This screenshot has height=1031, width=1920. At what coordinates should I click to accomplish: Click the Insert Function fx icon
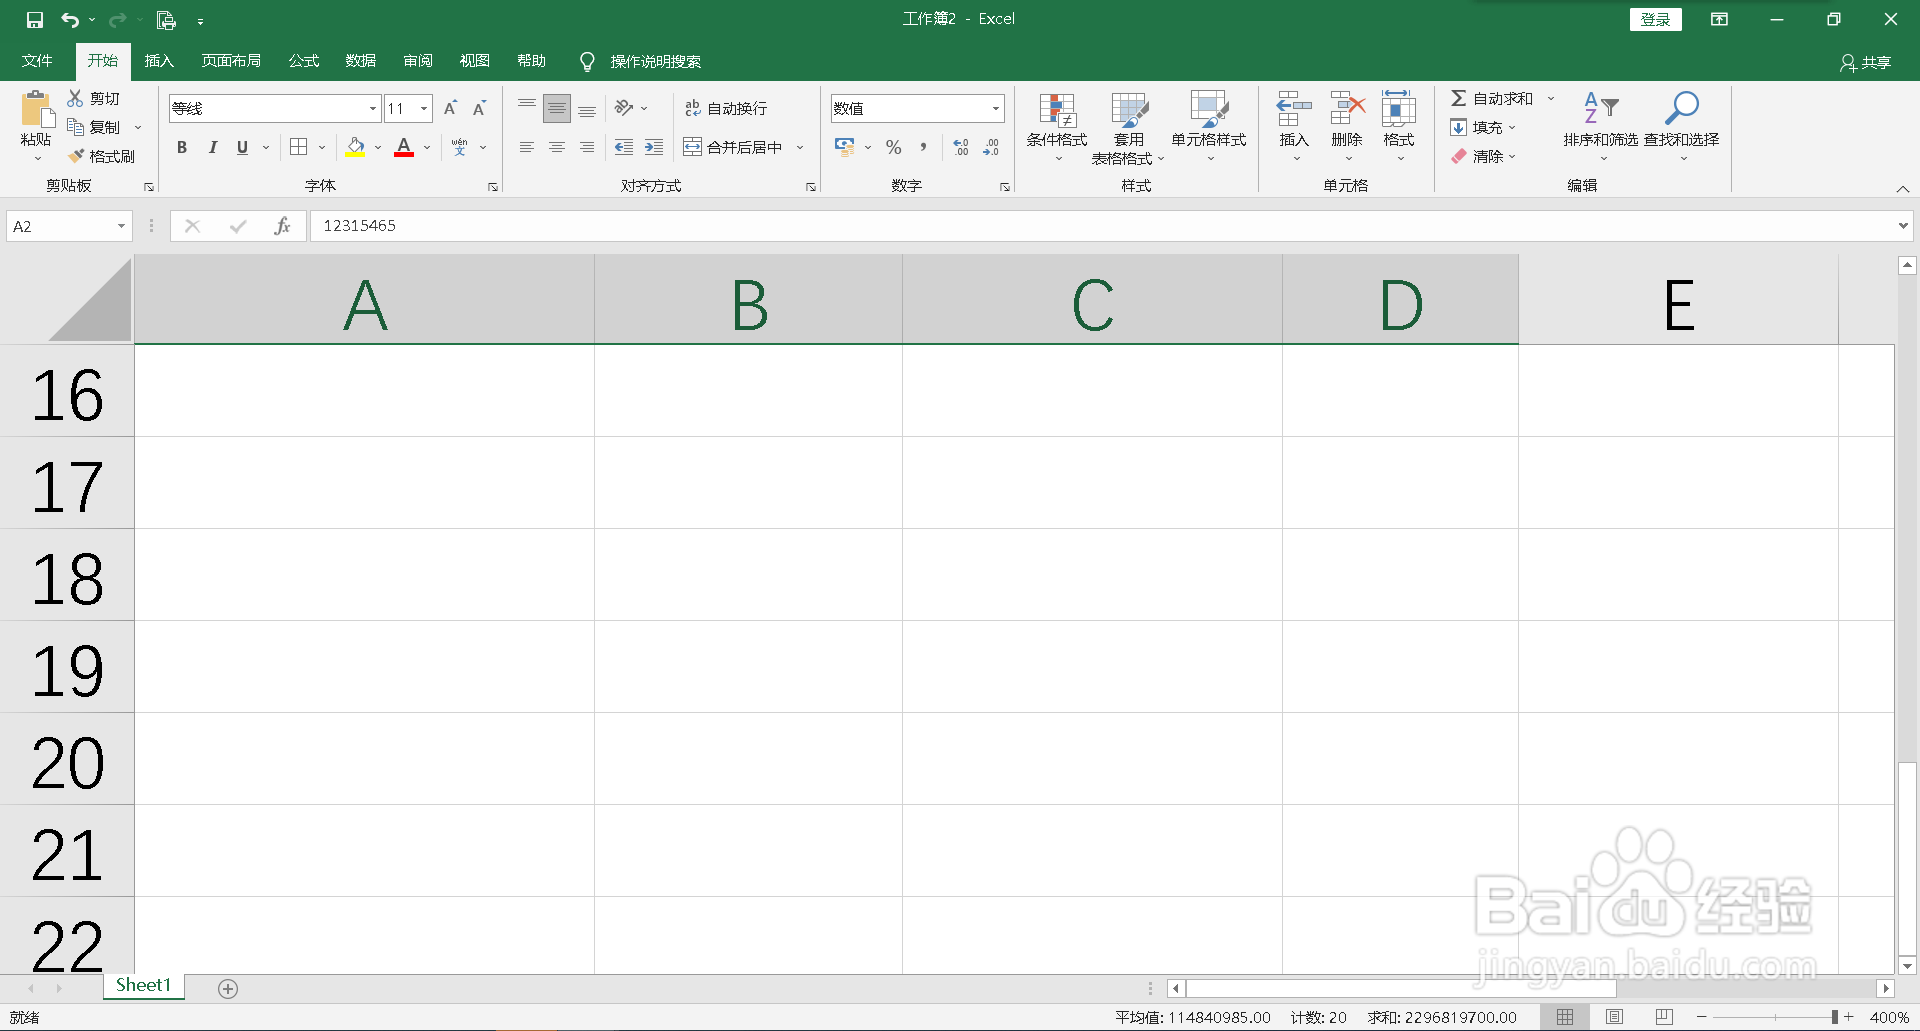pyautogui.click(x=282, y=226)
